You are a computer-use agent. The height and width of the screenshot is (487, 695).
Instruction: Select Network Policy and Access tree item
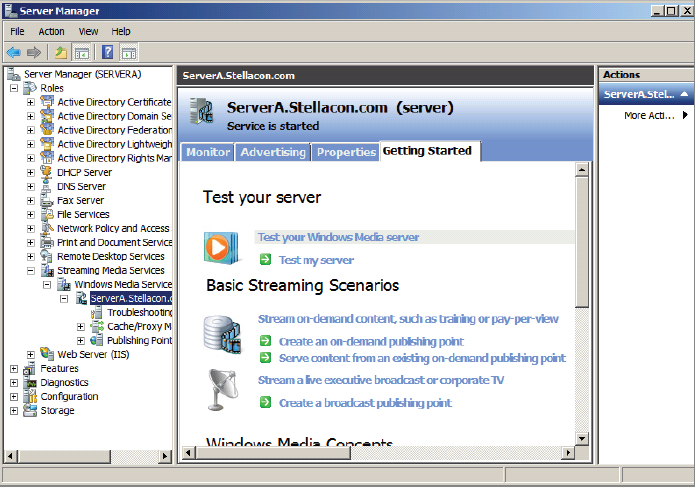tap(113, 228)
